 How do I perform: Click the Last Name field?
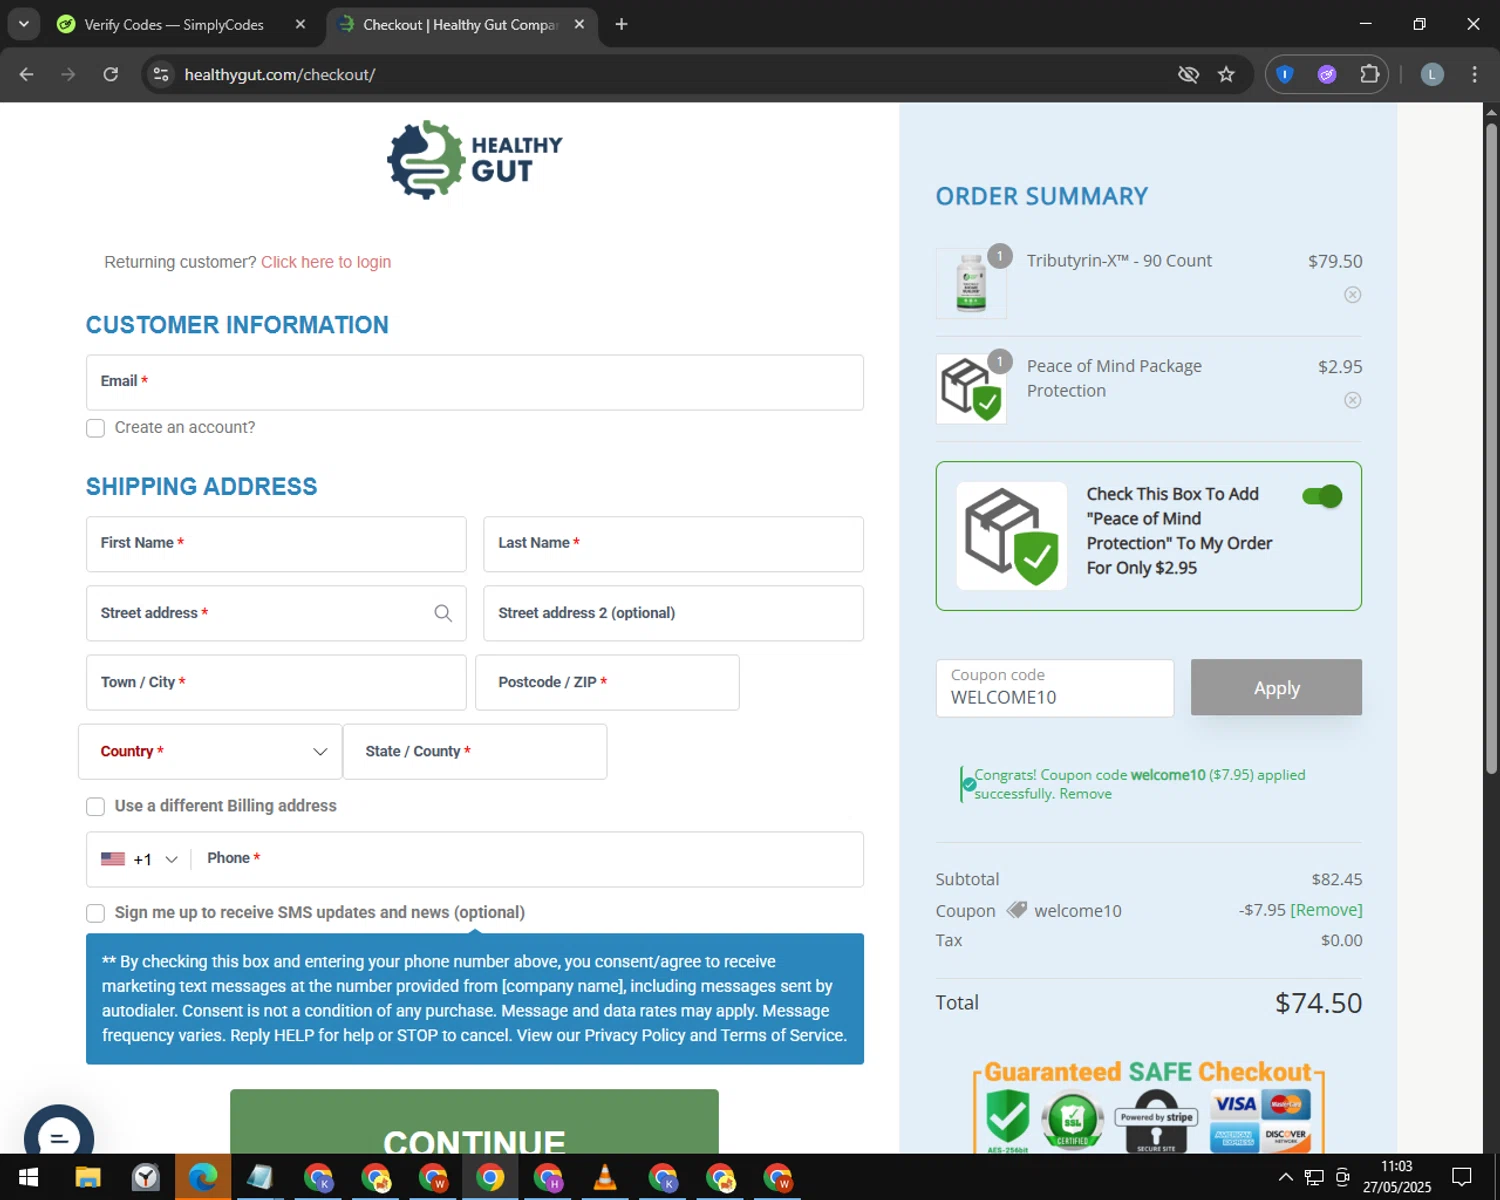pyautogui.click(x=673, y=544)
